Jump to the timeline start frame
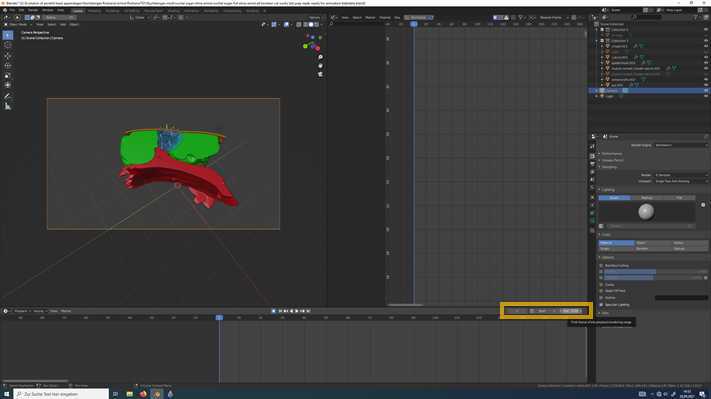 (280, 311)
